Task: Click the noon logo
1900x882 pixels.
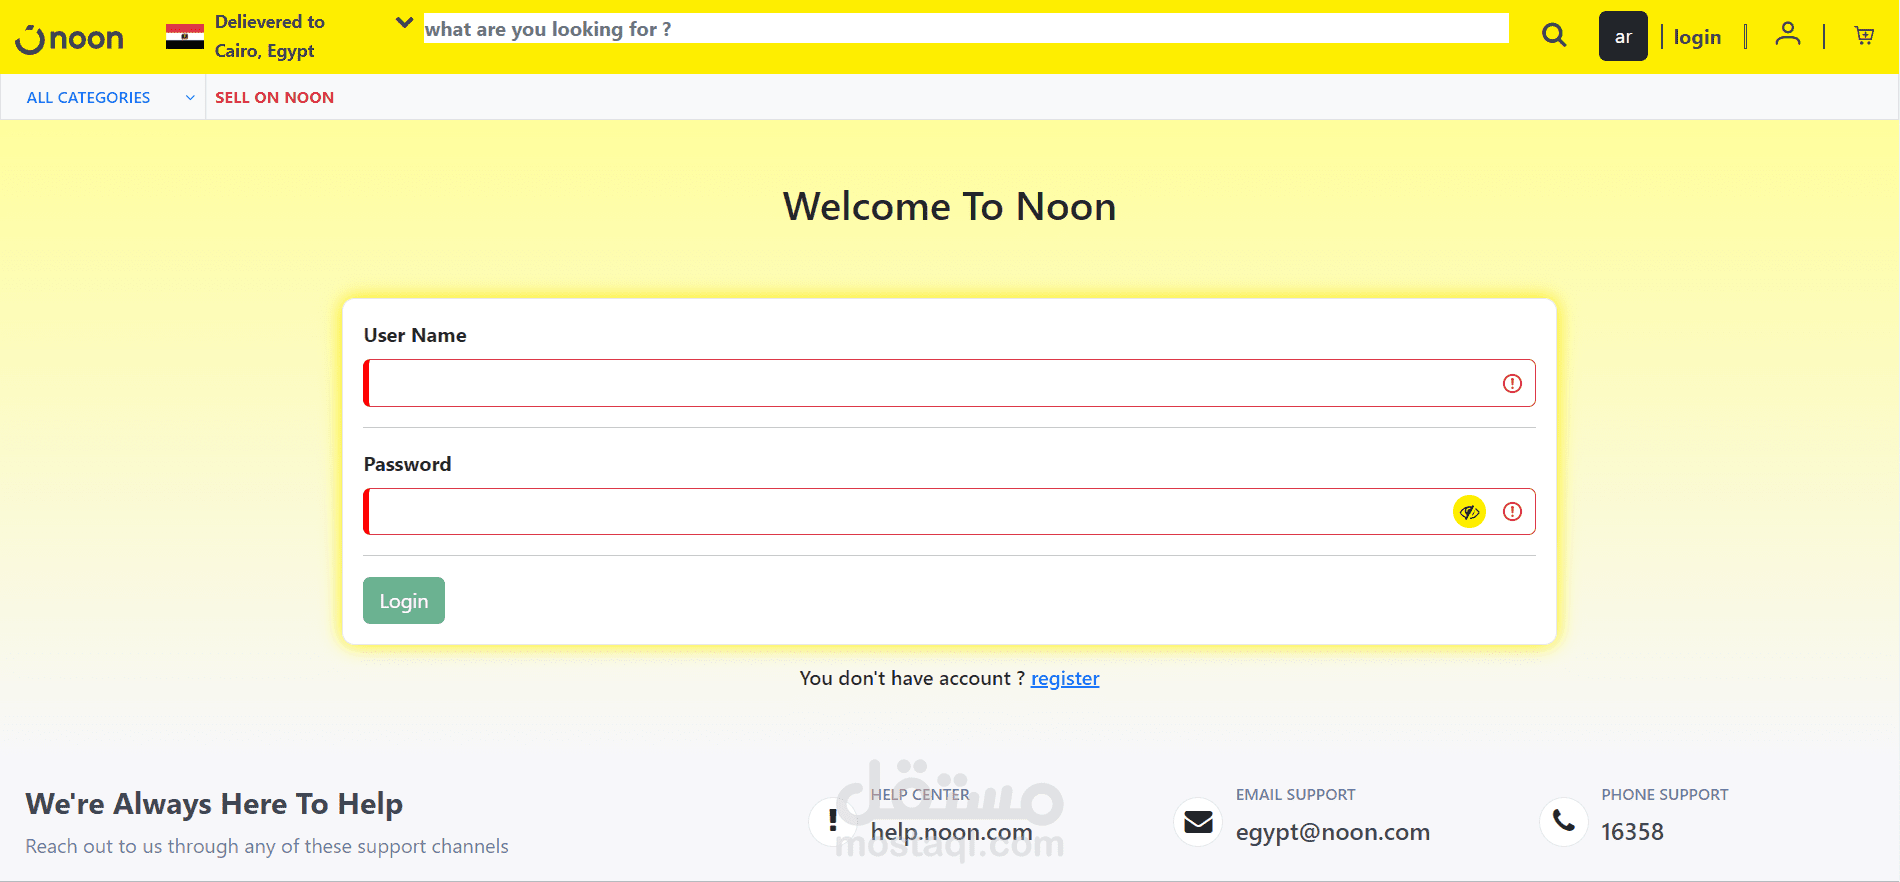Action: pos(69,38)
